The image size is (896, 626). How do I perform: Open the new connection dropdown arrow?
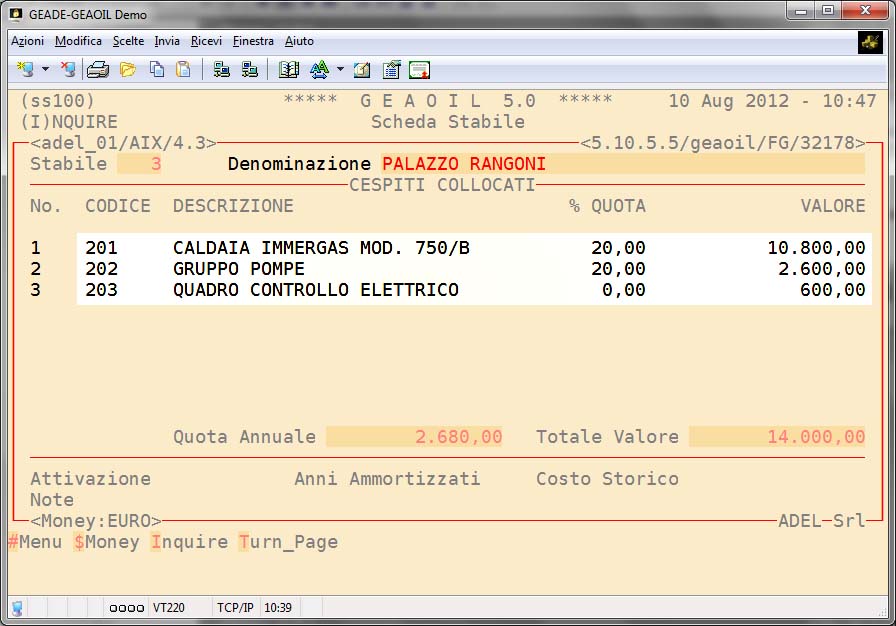click(x=45, y=70)
